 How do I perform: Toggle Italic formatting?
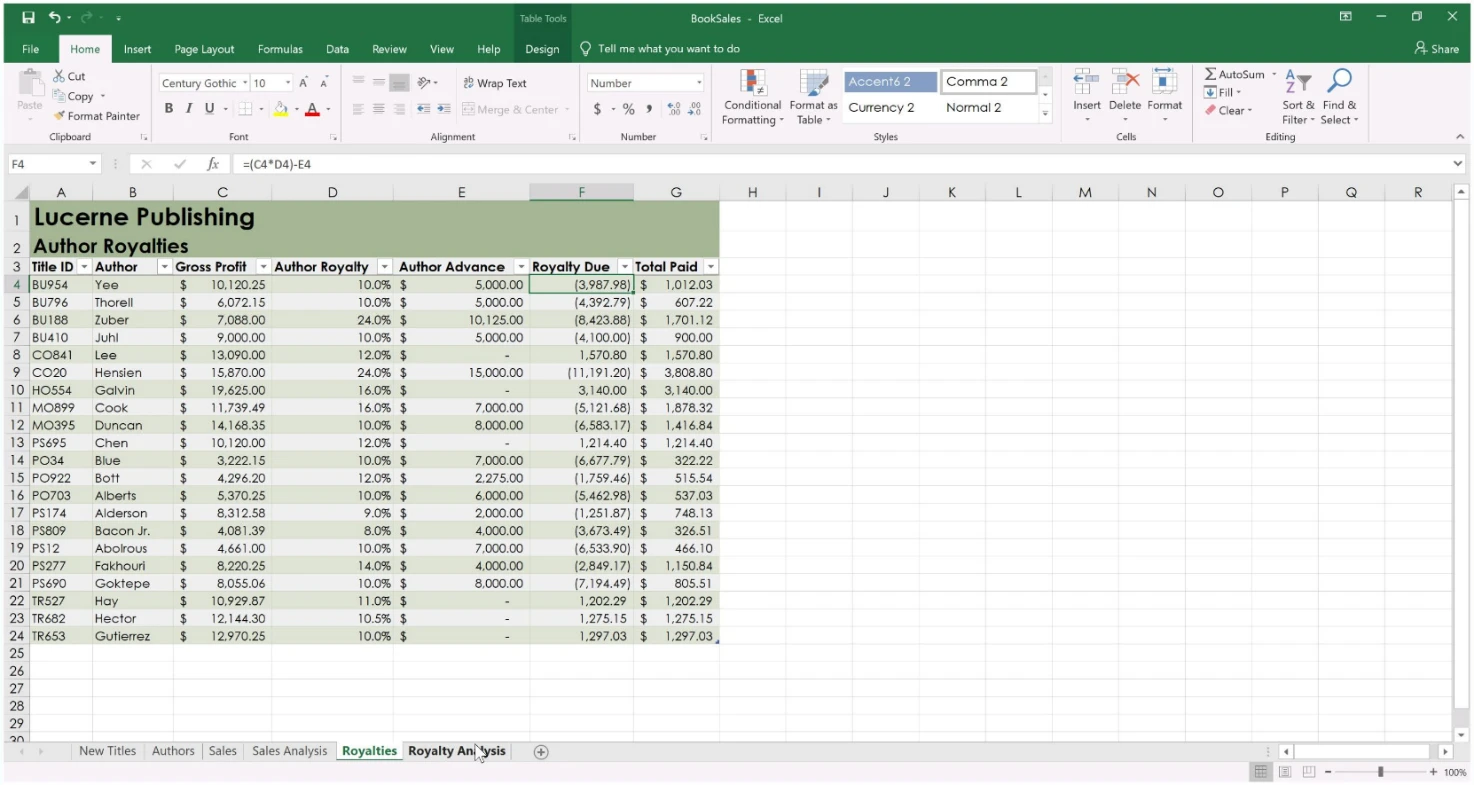point(188,109)
